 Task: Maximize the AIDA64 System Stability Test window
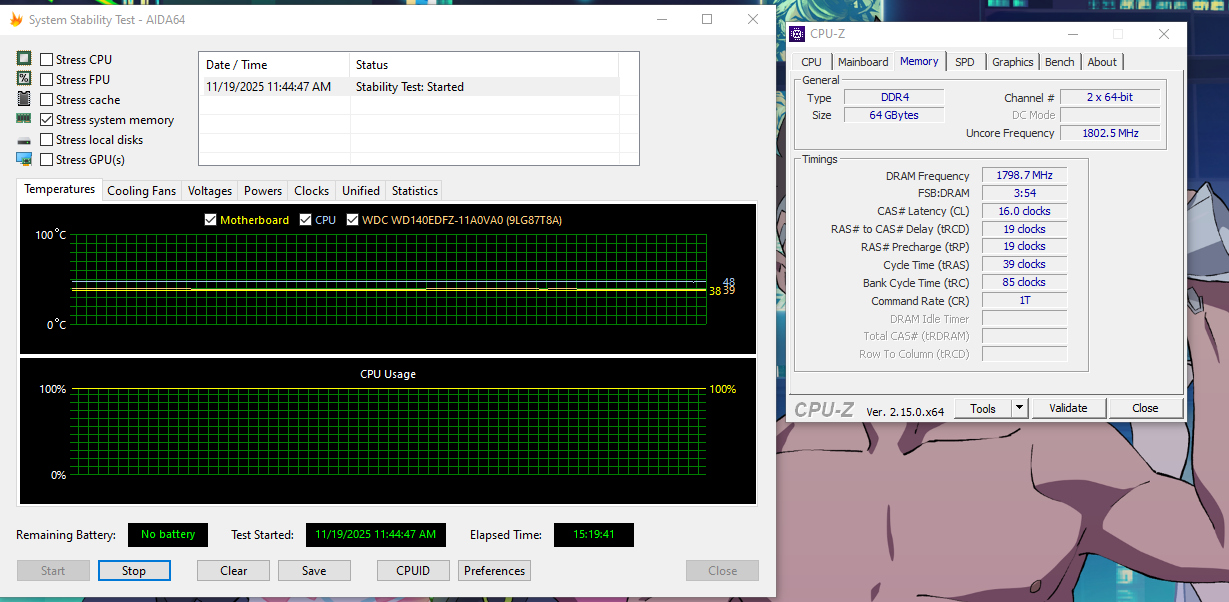point(707,19)
